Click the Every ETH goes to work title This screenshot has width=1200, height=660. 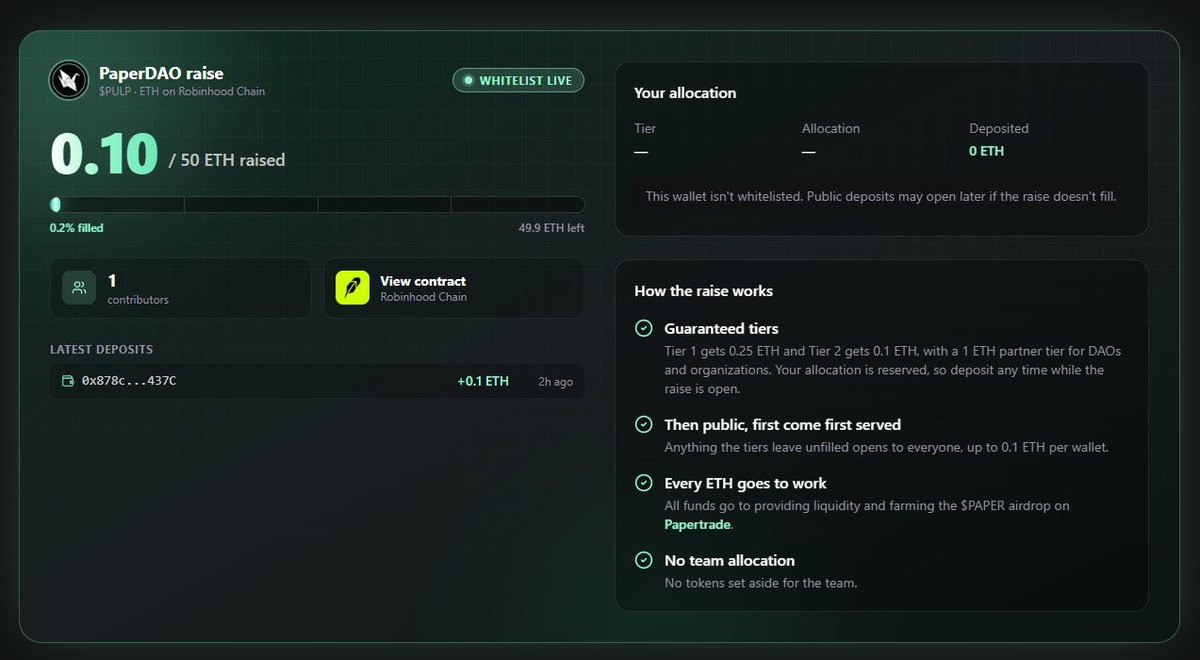pyautogui.click(x=746, y=483)
